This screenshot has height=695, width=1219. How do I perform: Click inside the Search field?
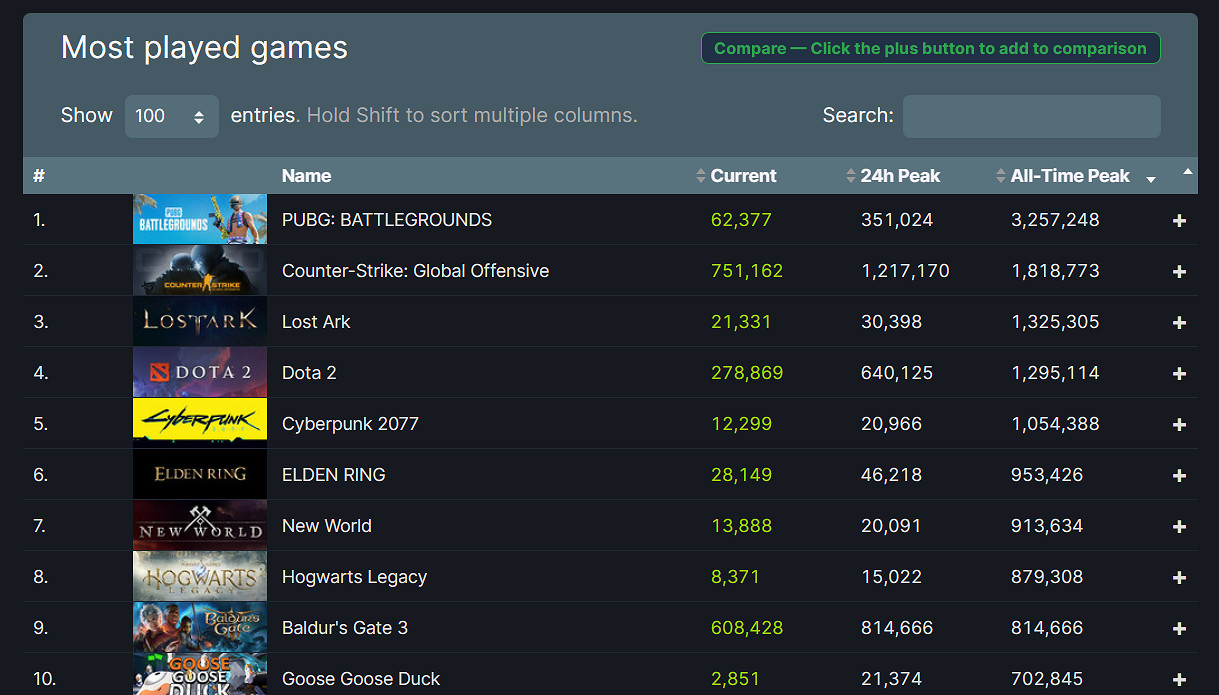click(x=1030, y=116)
